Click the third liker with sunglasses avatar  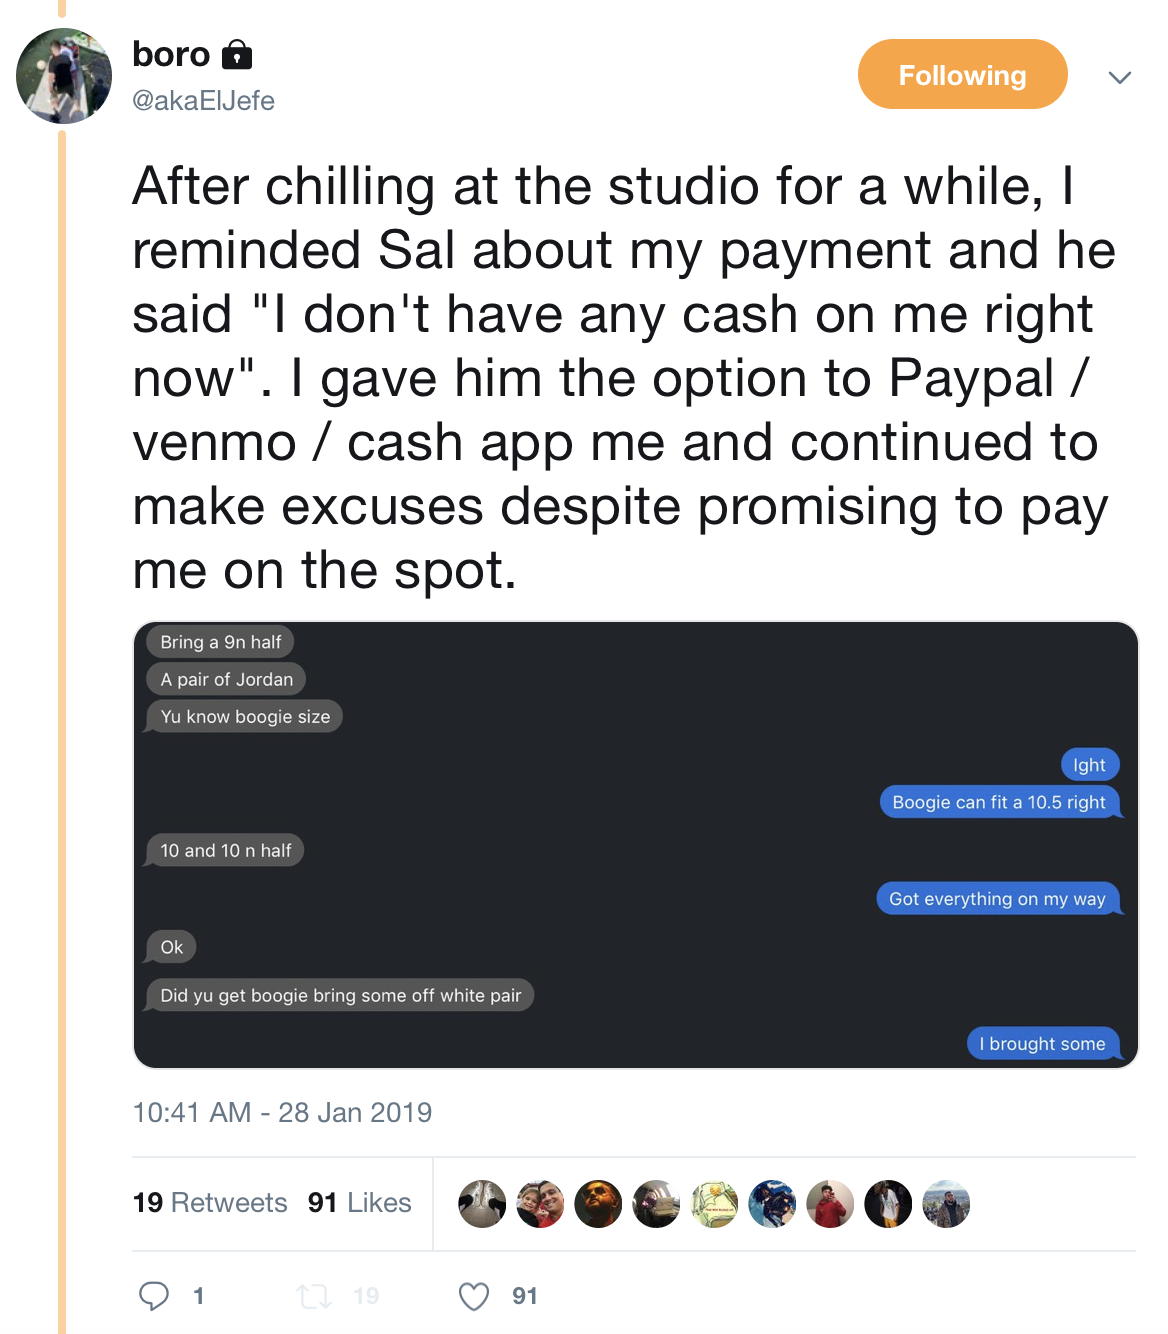(598, 1204)
